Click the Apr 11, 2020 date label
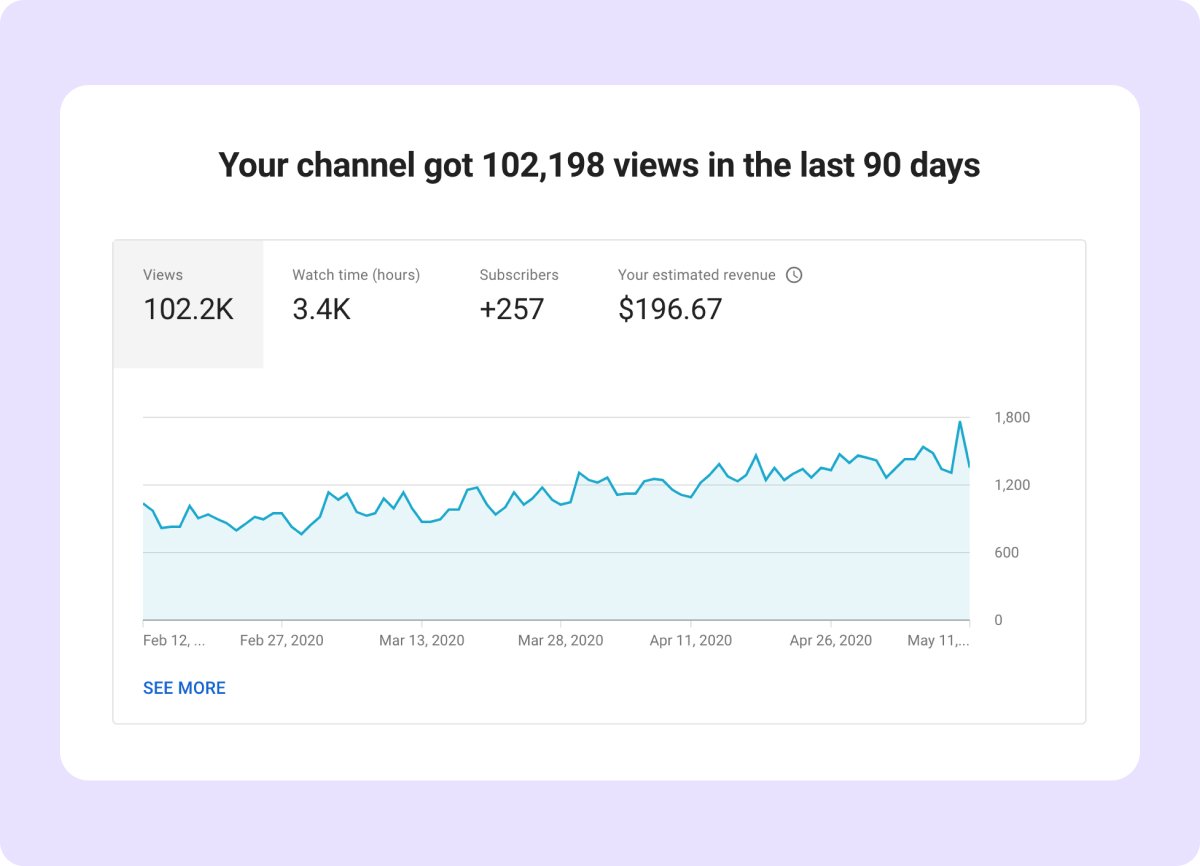 [x=690, y=640]
